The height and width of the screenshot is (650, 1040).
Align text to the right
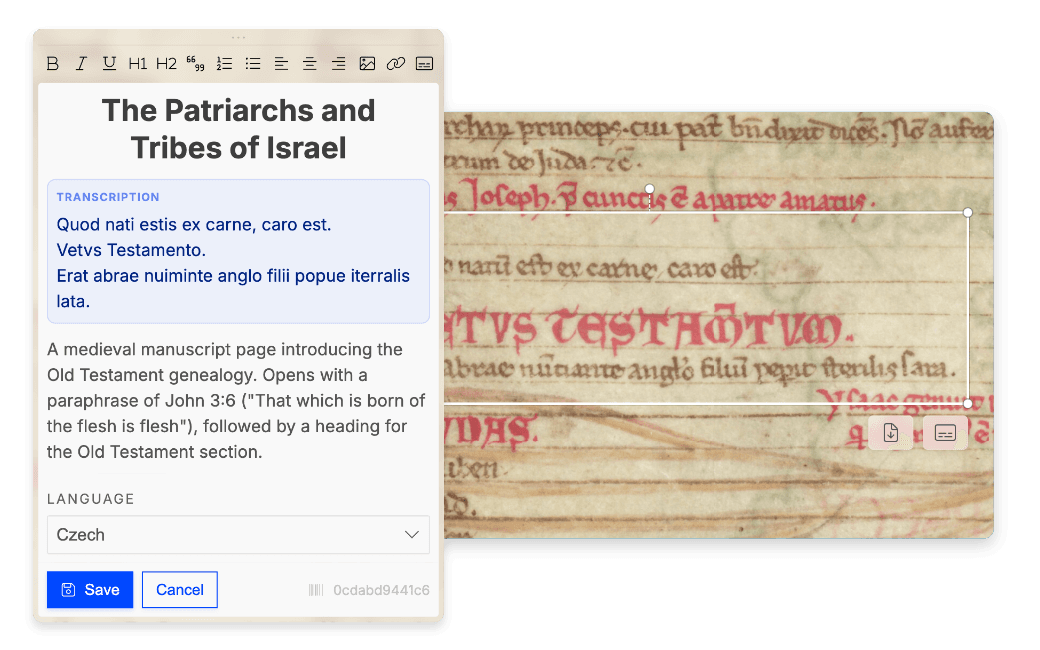(338, 63)
